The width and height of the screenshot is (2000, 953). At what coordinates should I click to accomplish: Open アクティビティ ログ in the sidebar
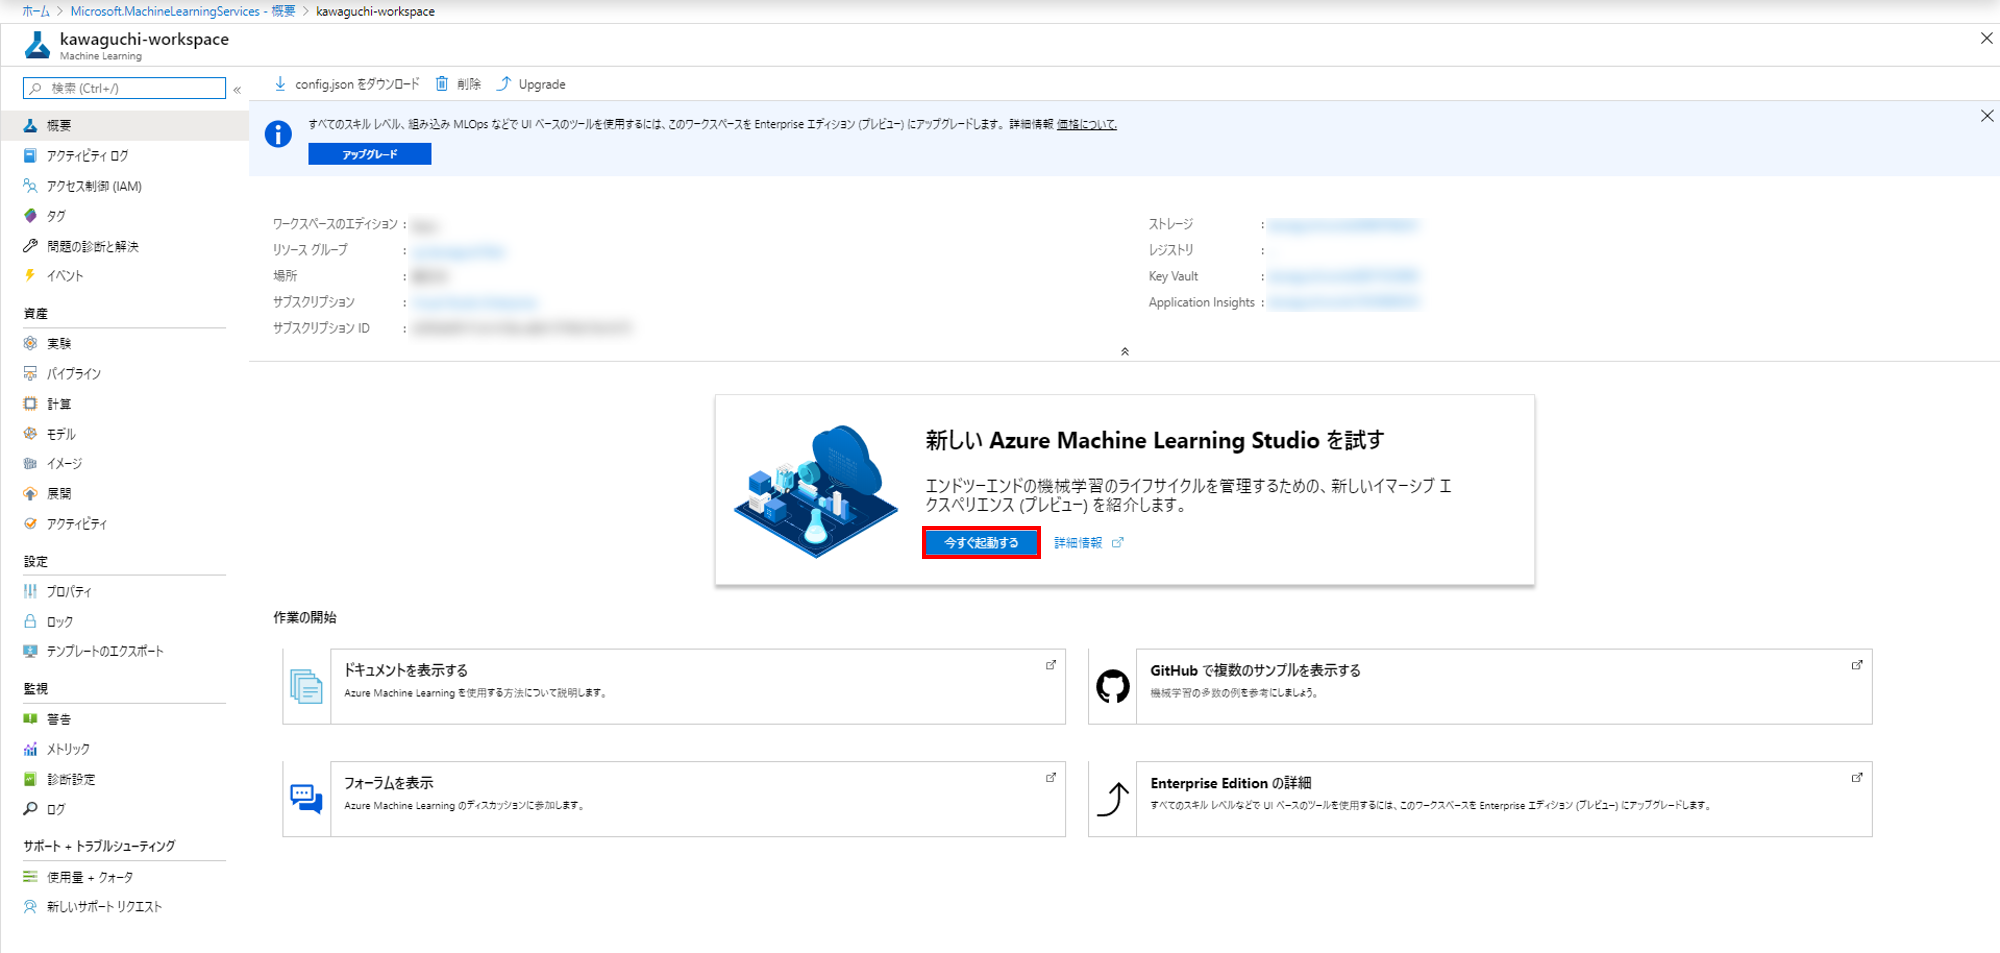[x=87, y=156]
